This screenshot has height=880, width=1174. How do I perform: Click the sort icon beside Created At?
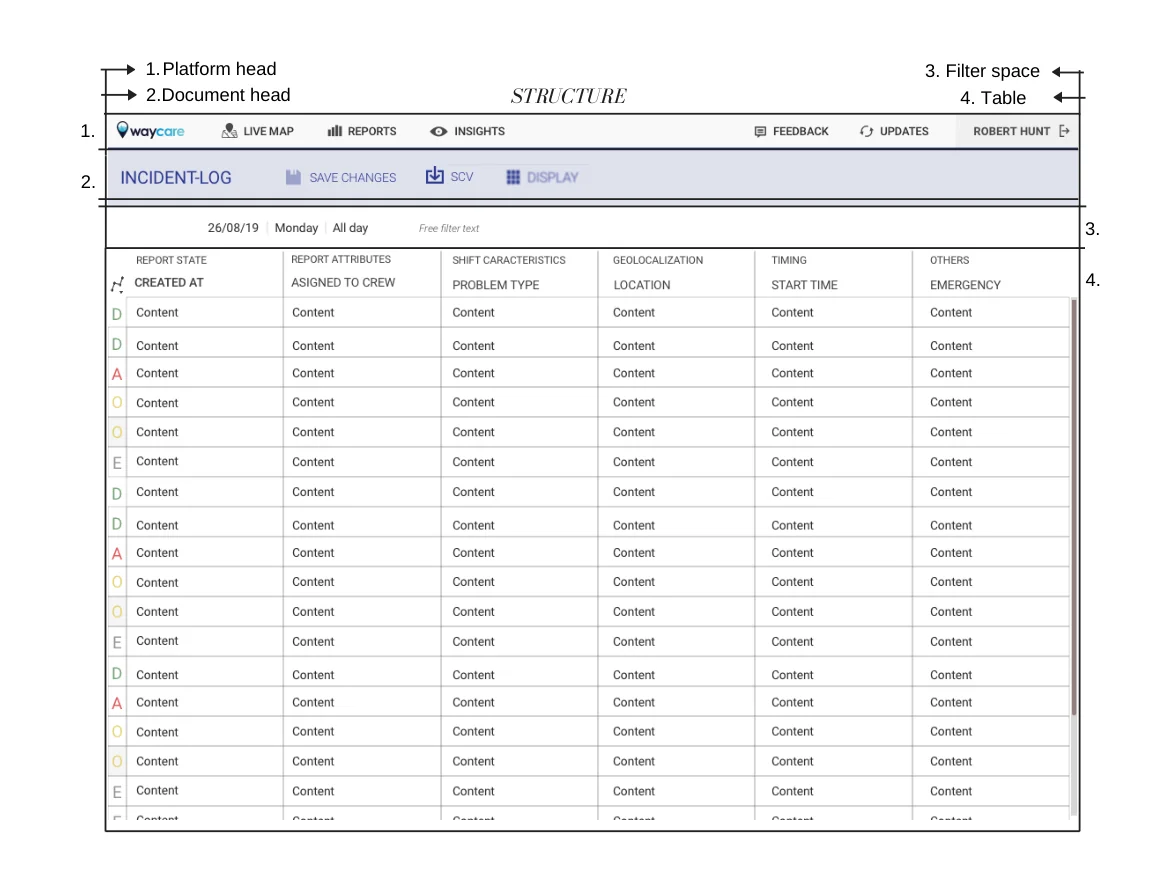coord(118,285)
